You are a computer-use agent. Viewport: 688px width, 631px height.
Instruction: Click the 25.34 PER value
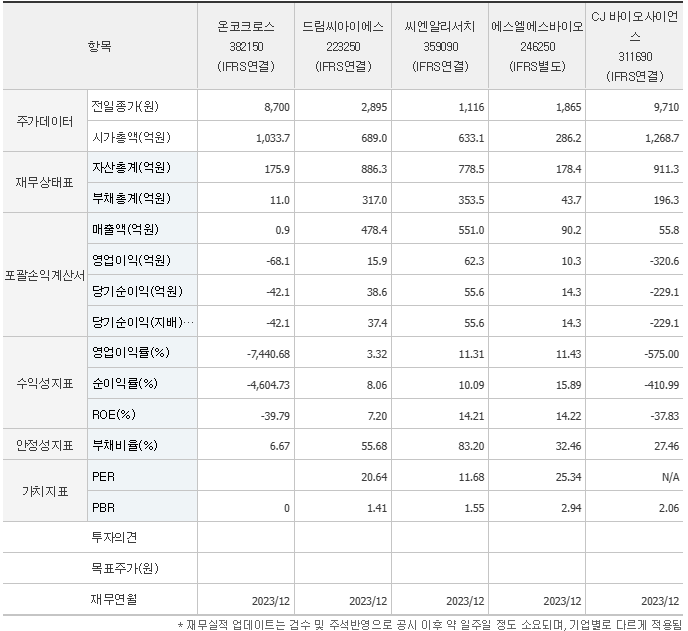coord(569,477)
